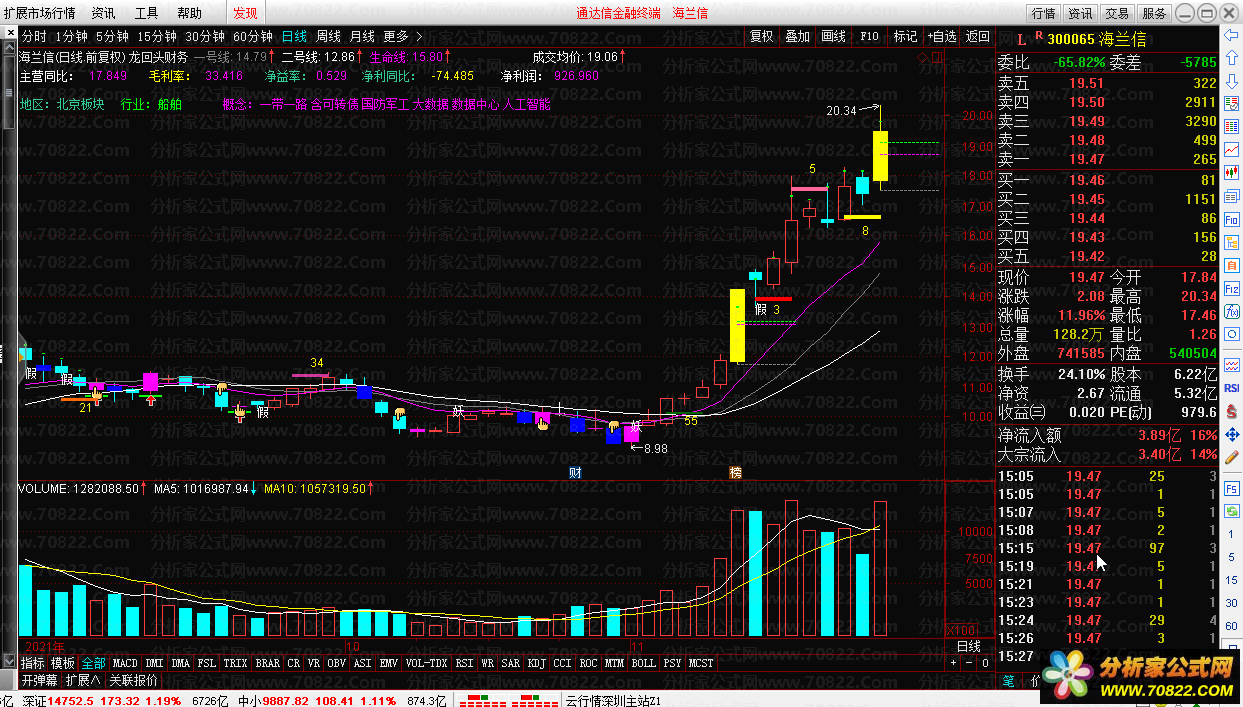Click the 榜 marker on timeline
The image size is (1243, 707).
[736, 472]
